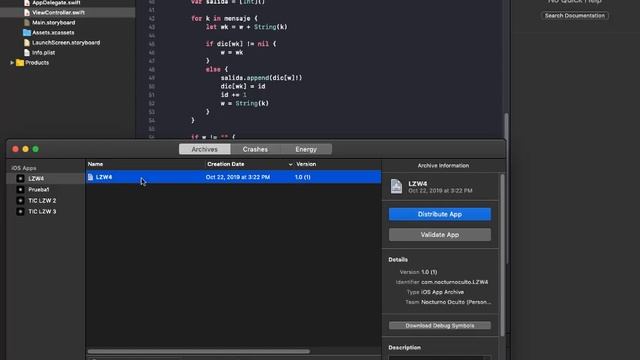Image resolution: width=640 pixels, height=360 pixels.
Task: Select Info.plist in the navigator
Action: (43, 53)
